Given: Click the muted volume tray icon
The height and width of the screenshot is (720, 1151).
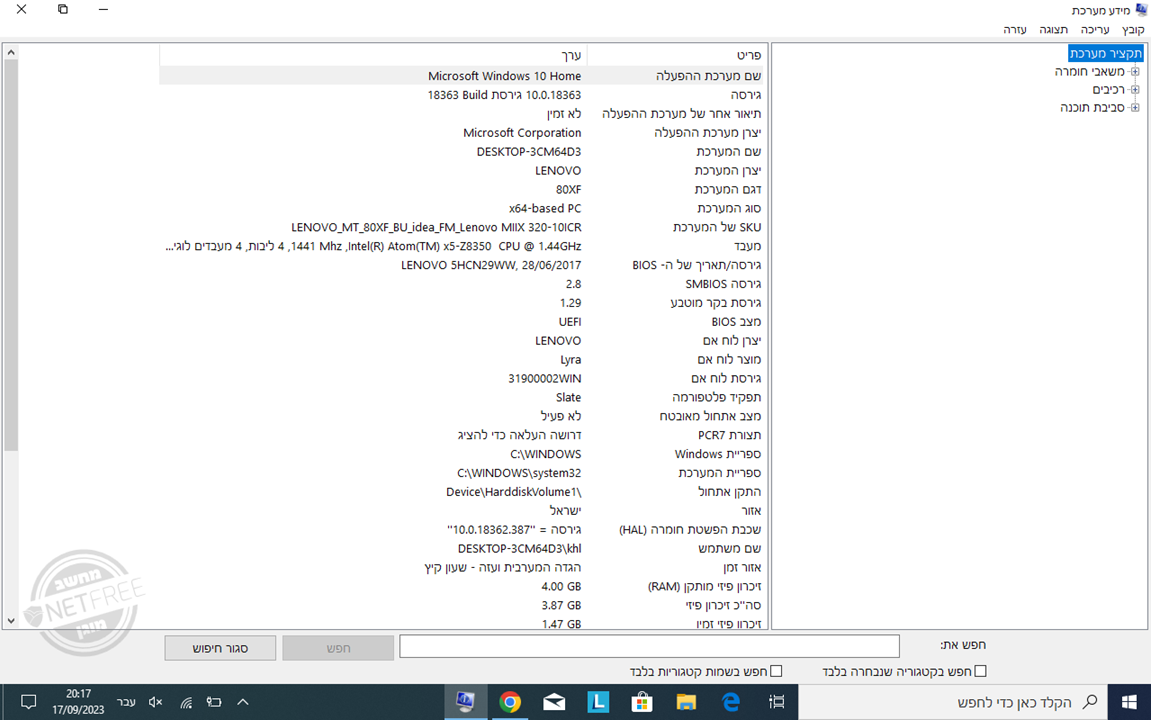Looking at the screenshot, I should click(x=155, y=702).
